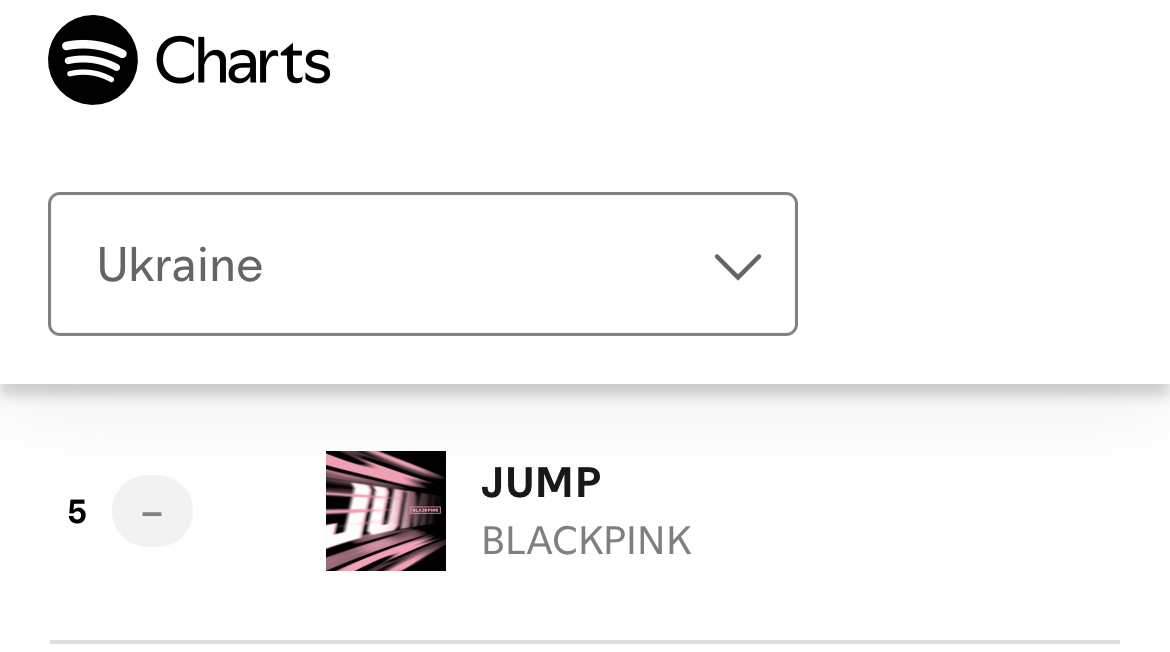
Task: Click the Charts header text
Action: pos(243,61)
